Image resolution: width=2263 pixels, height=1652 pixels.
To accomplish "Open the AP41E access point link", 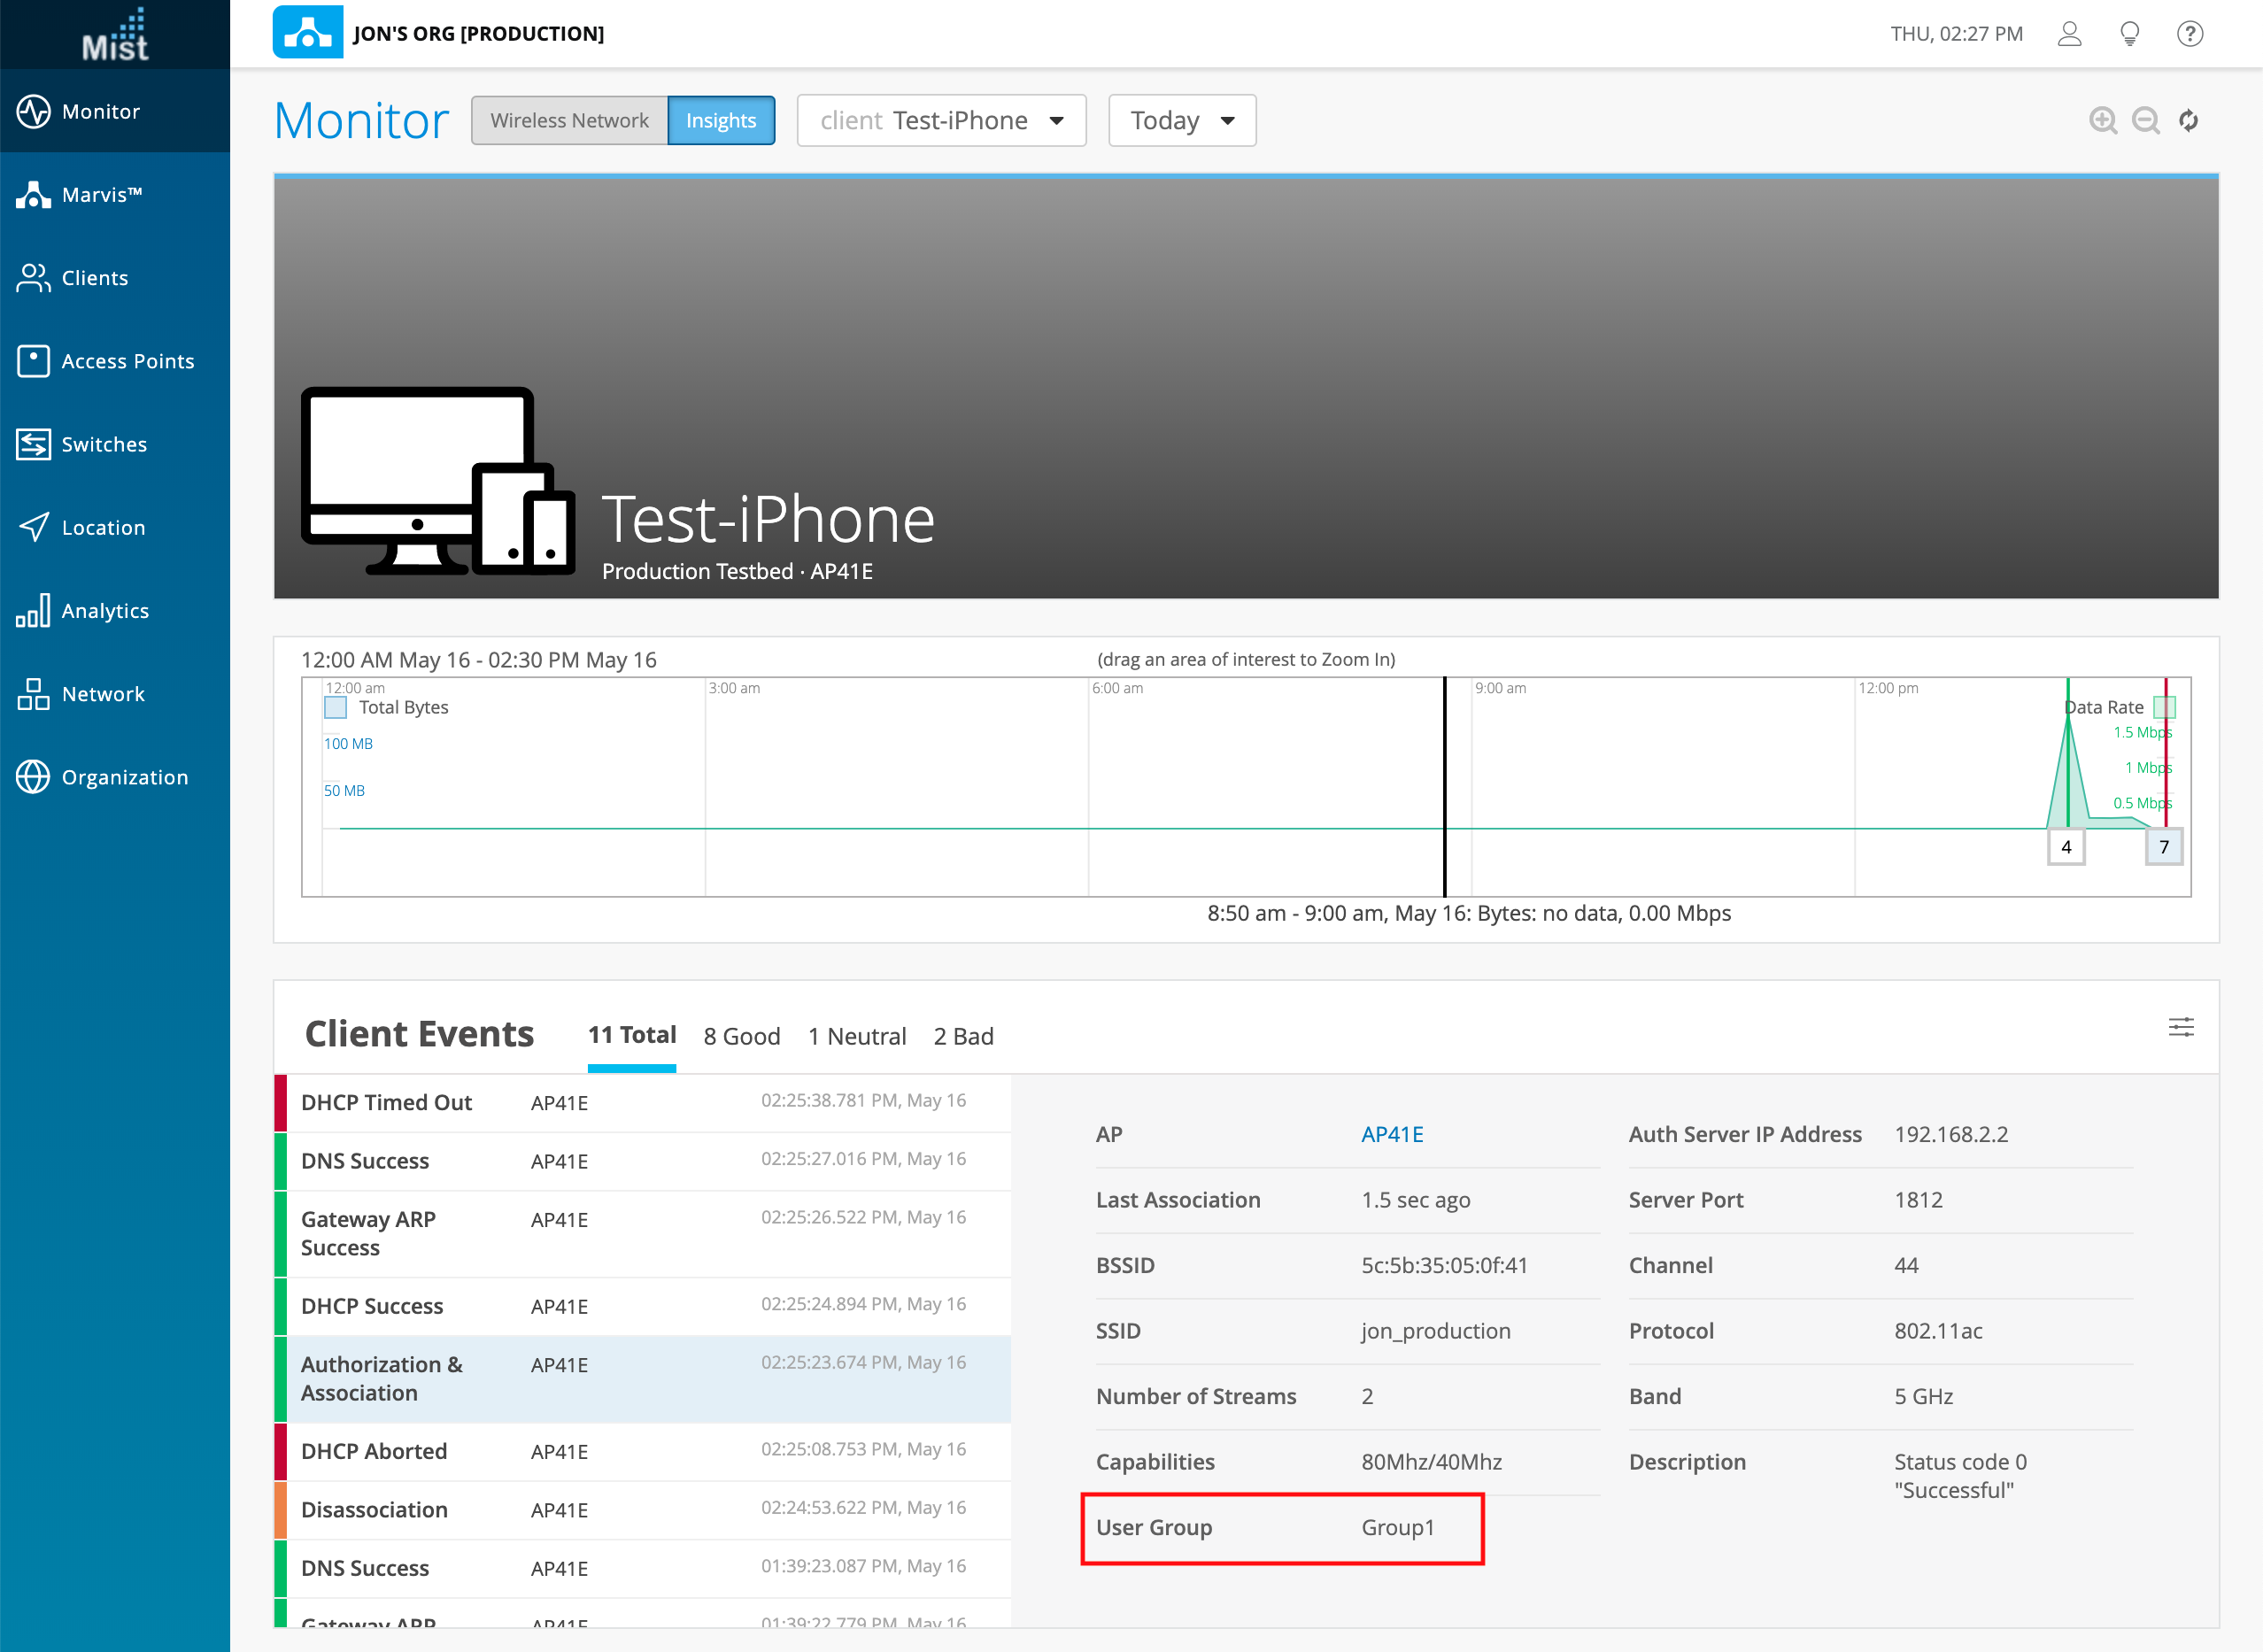I will click(x=1392, y=1134).
